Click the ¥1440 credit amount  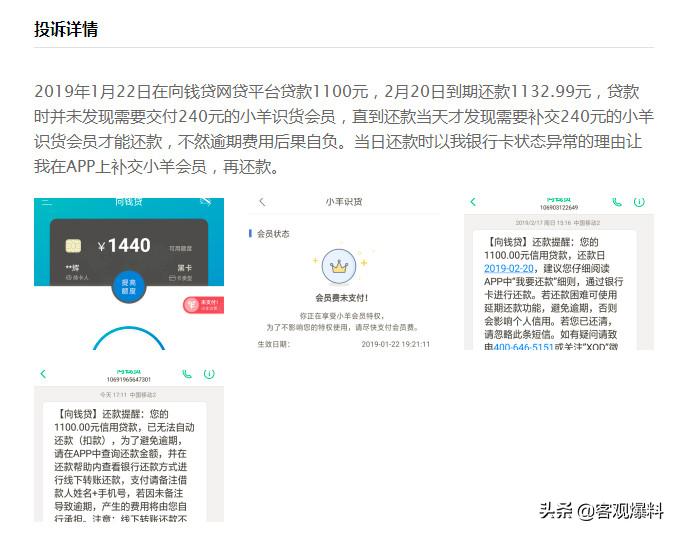(124, 246)
